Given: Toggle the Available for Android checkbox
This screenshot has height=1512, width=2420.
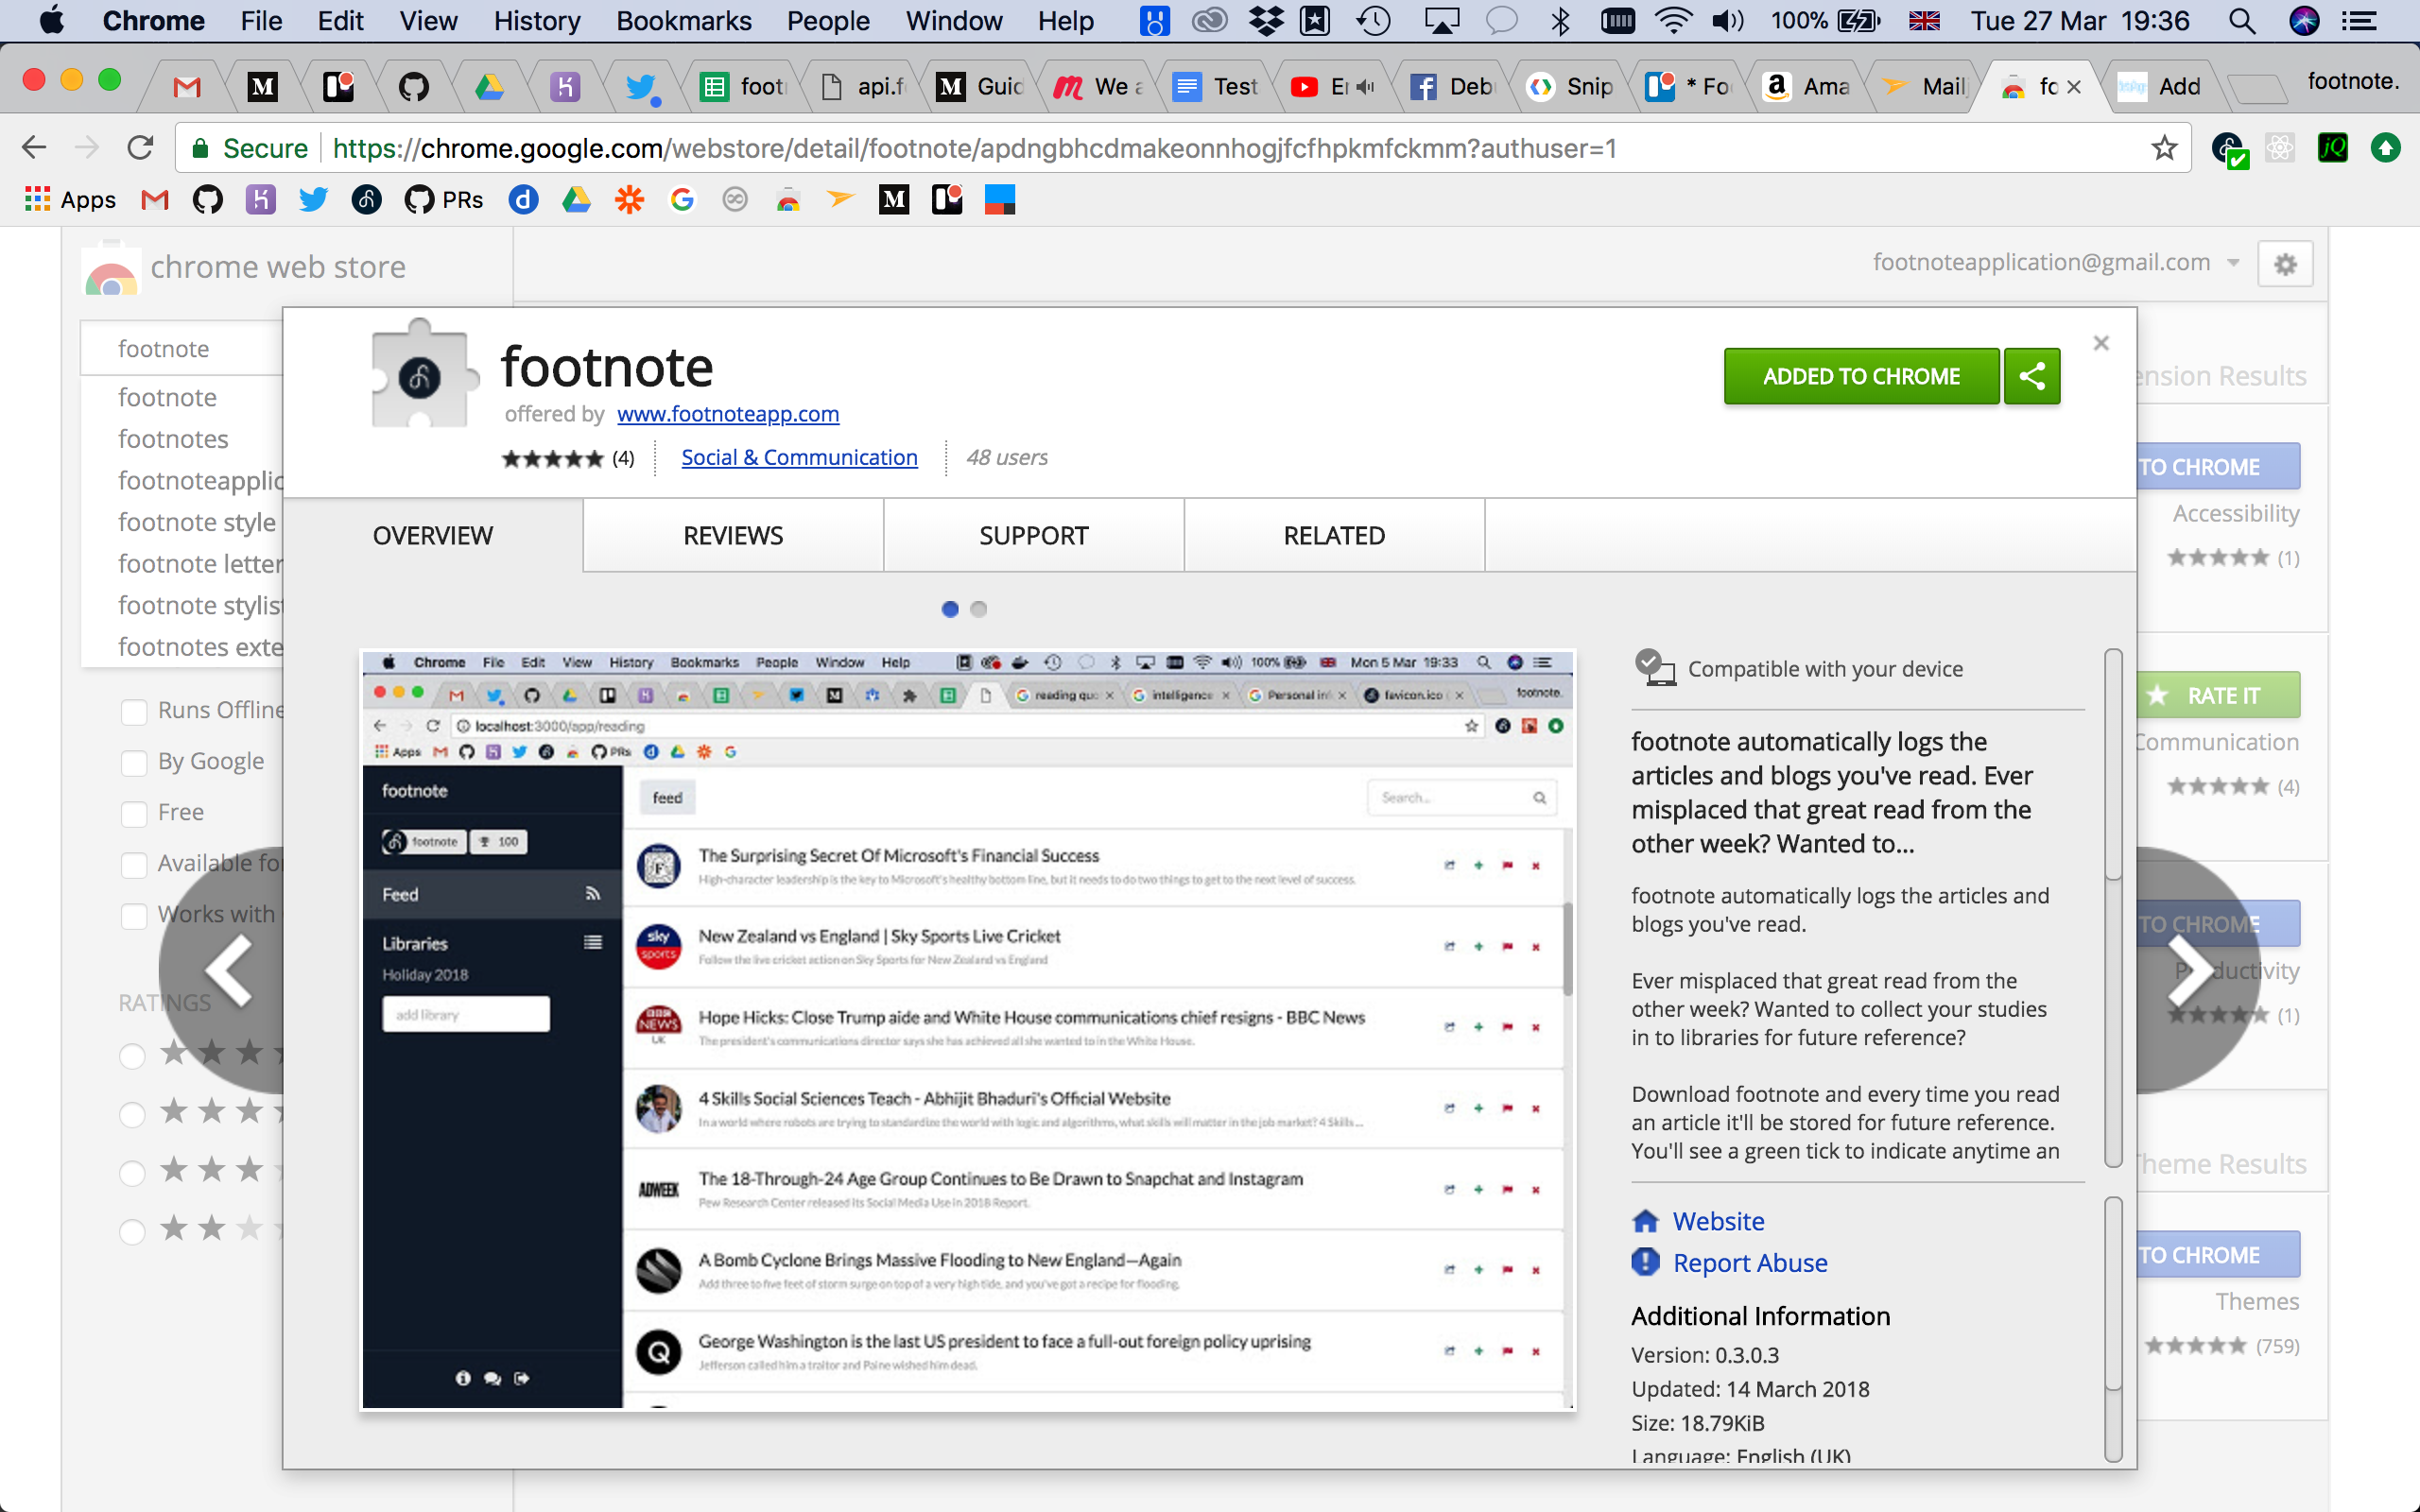Looking at the screenshot, I should tap(134, 864).
